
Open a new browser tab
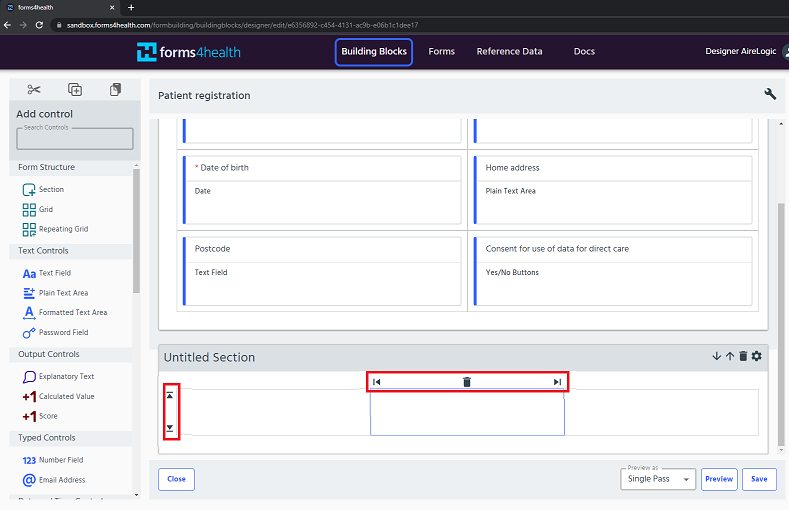131,8
